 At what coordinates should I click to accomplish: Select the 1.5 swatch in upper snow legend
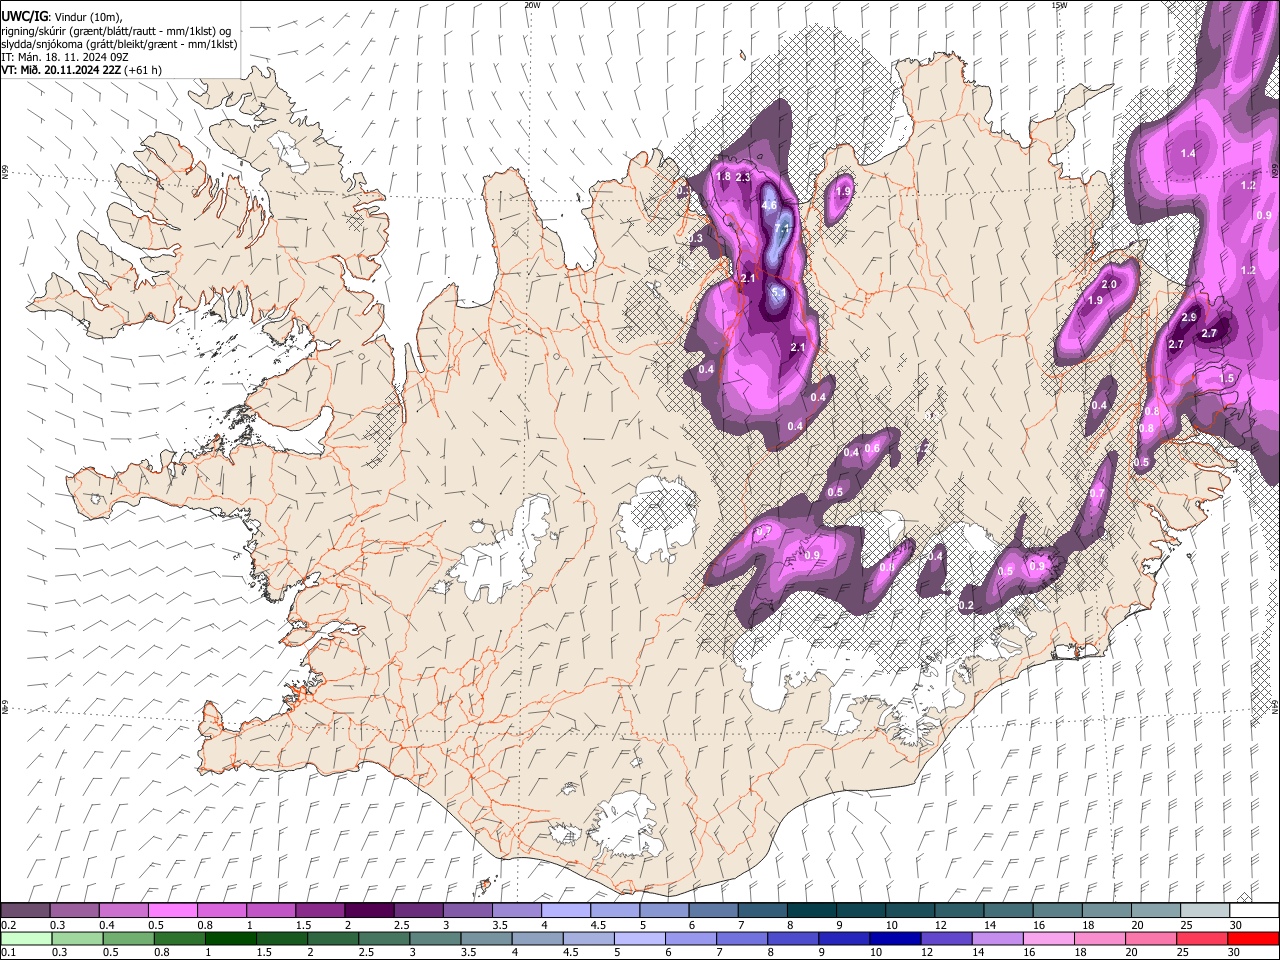(320, 911)
